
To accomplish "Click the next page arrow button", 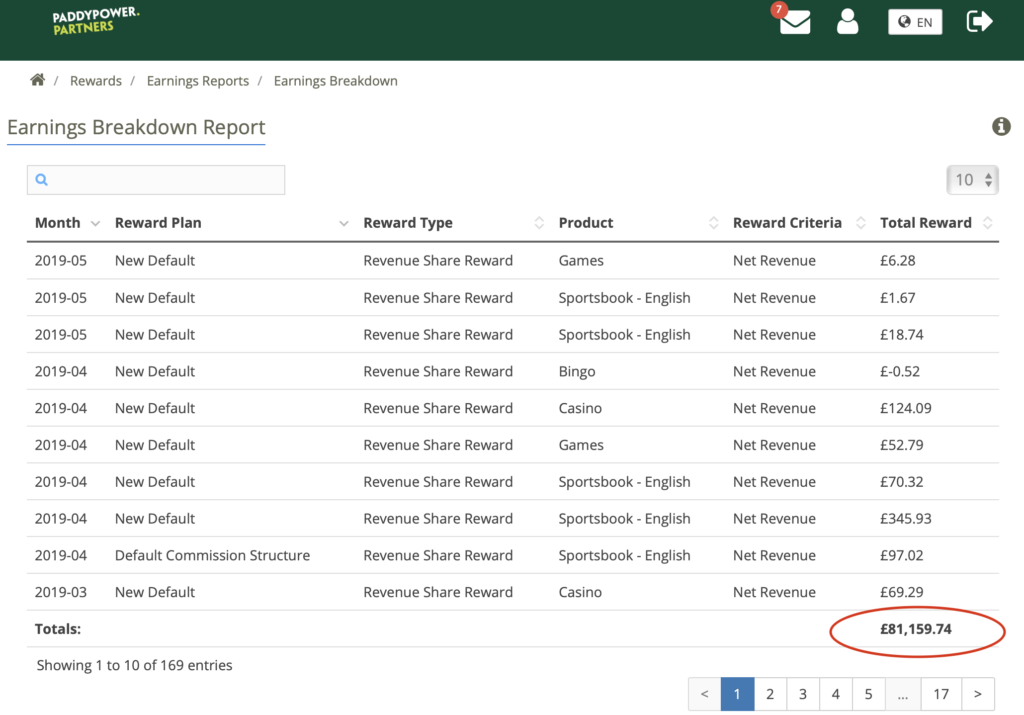I will pyautogui.click(x=978, y=694).
